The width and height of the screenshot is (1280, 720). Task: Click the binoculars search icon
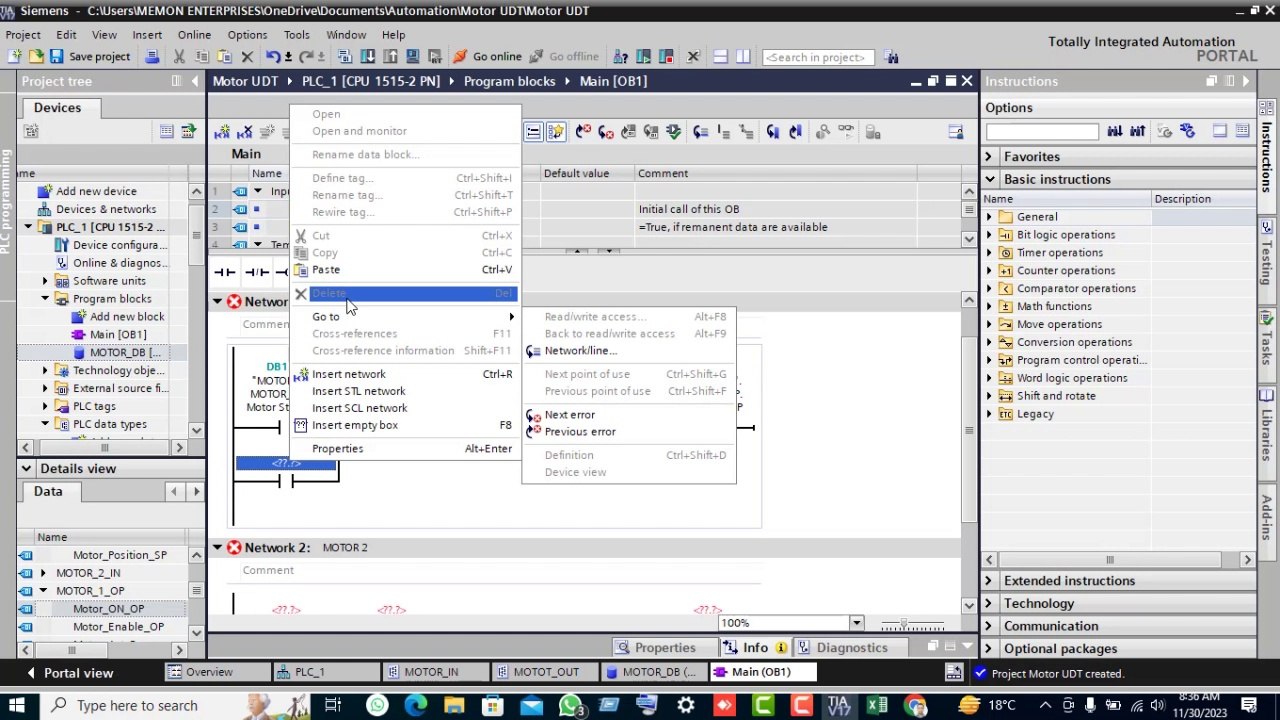tap(891, 57)
